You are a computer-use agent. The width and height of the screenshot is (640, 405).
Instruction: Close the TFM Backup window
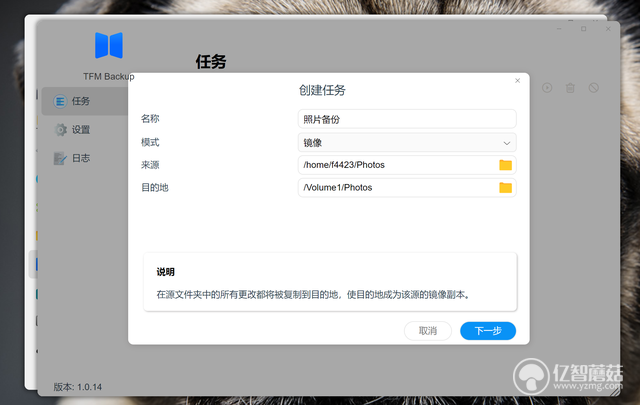point(608,29)
